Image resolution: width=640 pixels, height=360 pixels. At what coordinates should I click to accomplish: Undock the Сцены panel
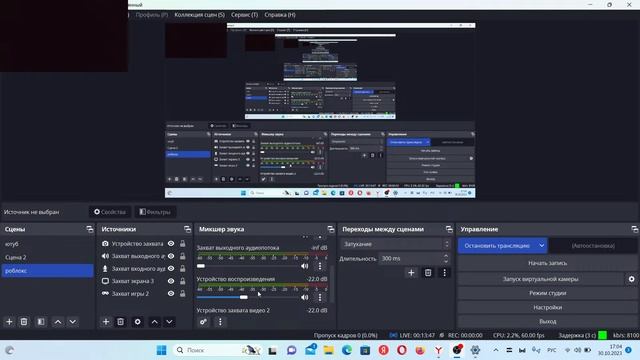click(90, 229)
